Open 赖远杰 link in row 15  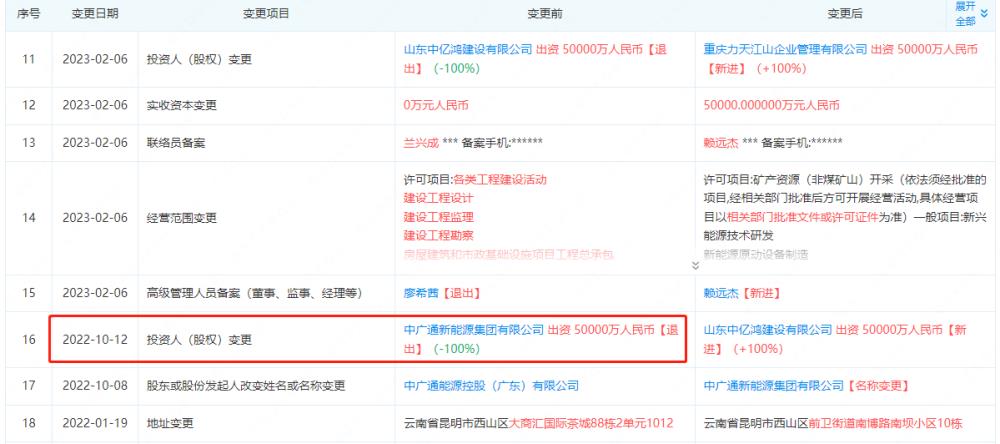pos(721,293)
